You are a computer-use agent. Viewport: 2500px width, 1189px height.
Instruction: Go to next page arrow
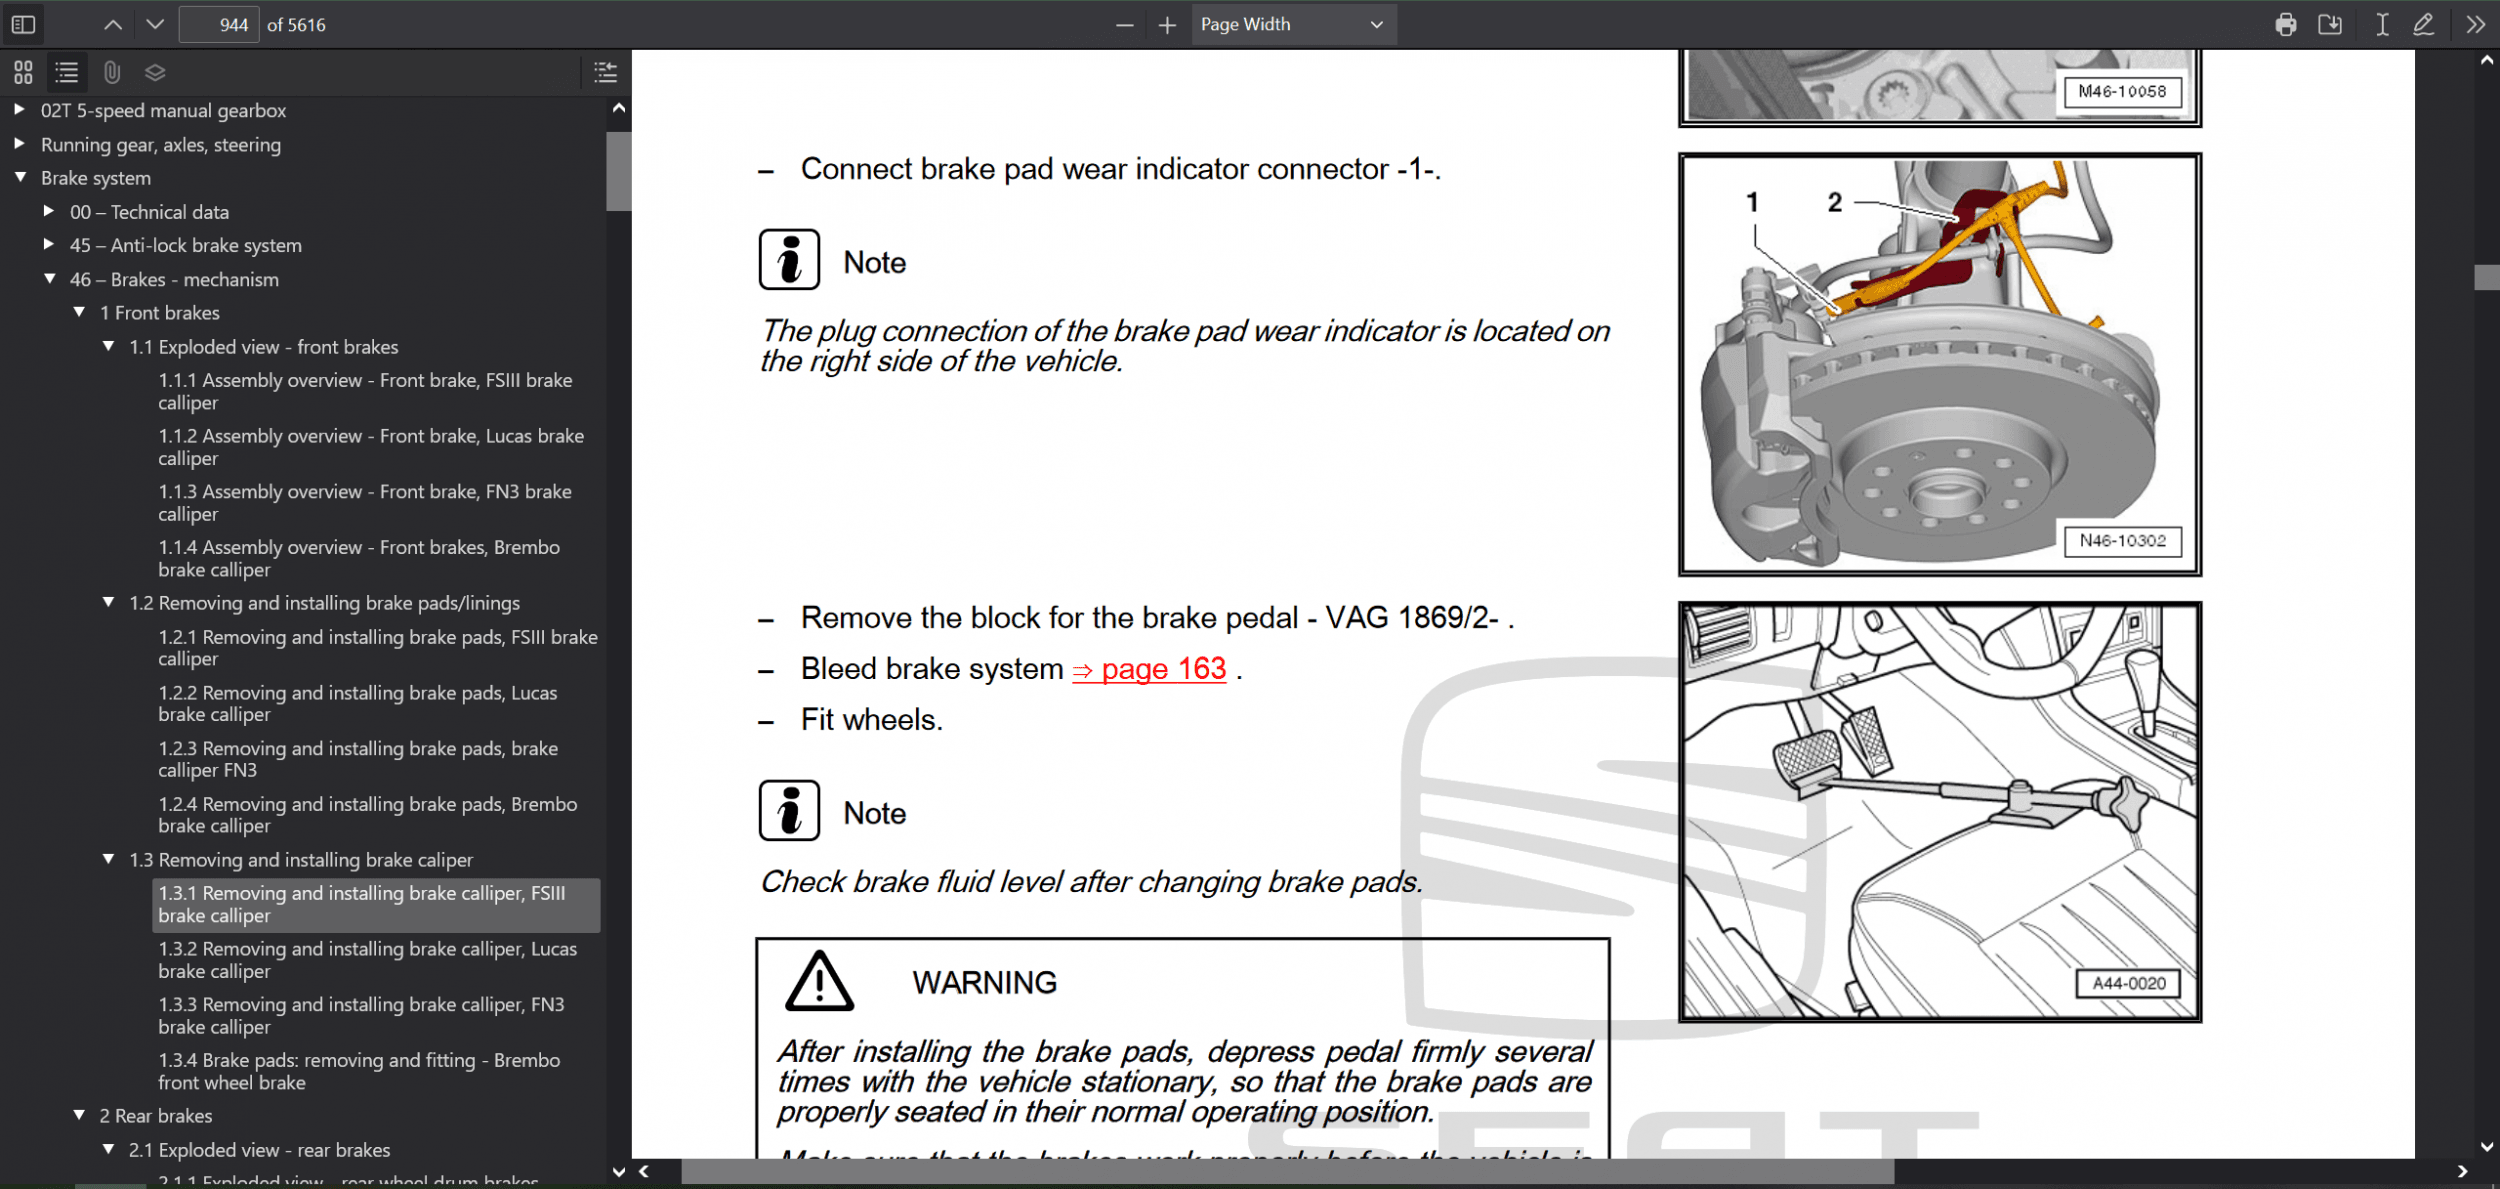pyautogui.click(x=154, y=24)
